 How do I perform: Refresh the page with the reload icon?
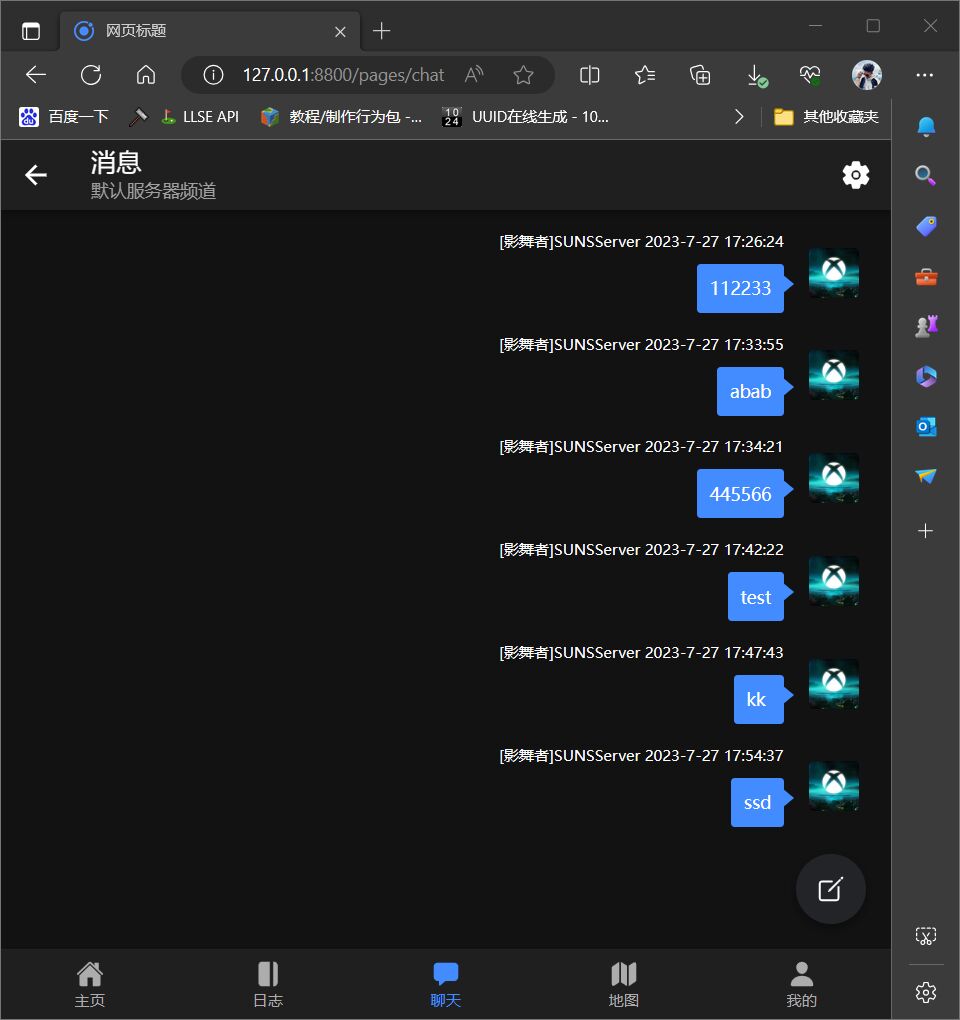pyautogui.click(x=91, y=75)
